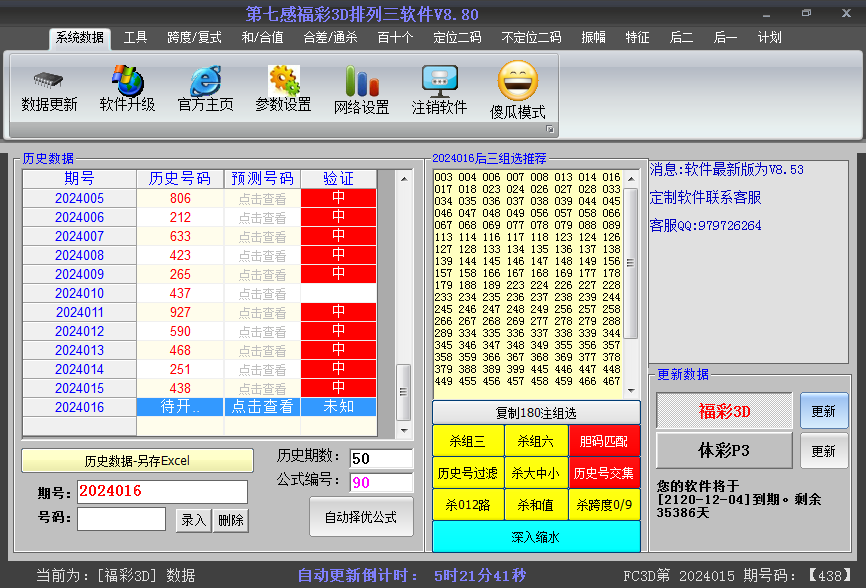This screenshot has height=588, width=866.
Task: Click the 公式编号 field showing 90
Action: [x=382, y=482]
